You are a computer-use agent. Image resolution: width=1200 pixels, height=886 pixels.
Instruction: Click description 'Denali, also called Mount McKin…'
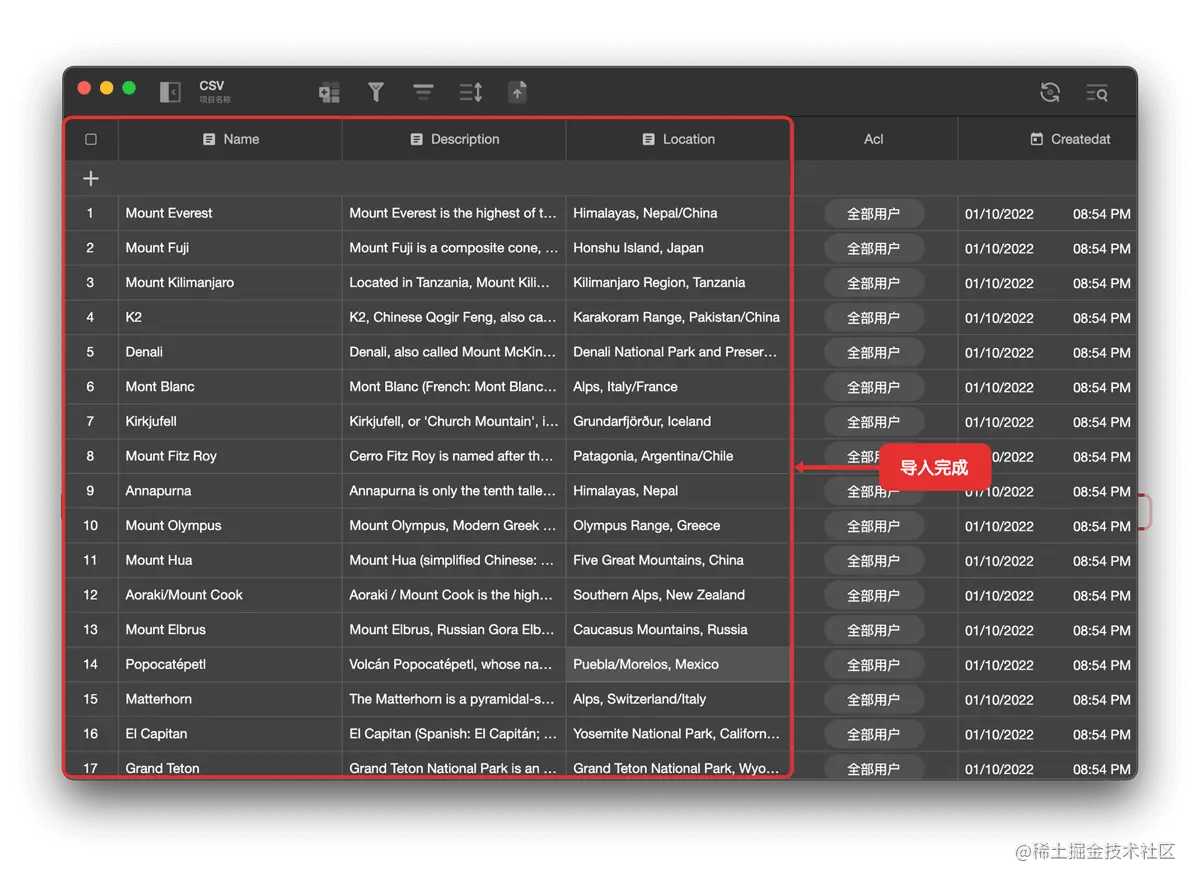tap(454, 352)
